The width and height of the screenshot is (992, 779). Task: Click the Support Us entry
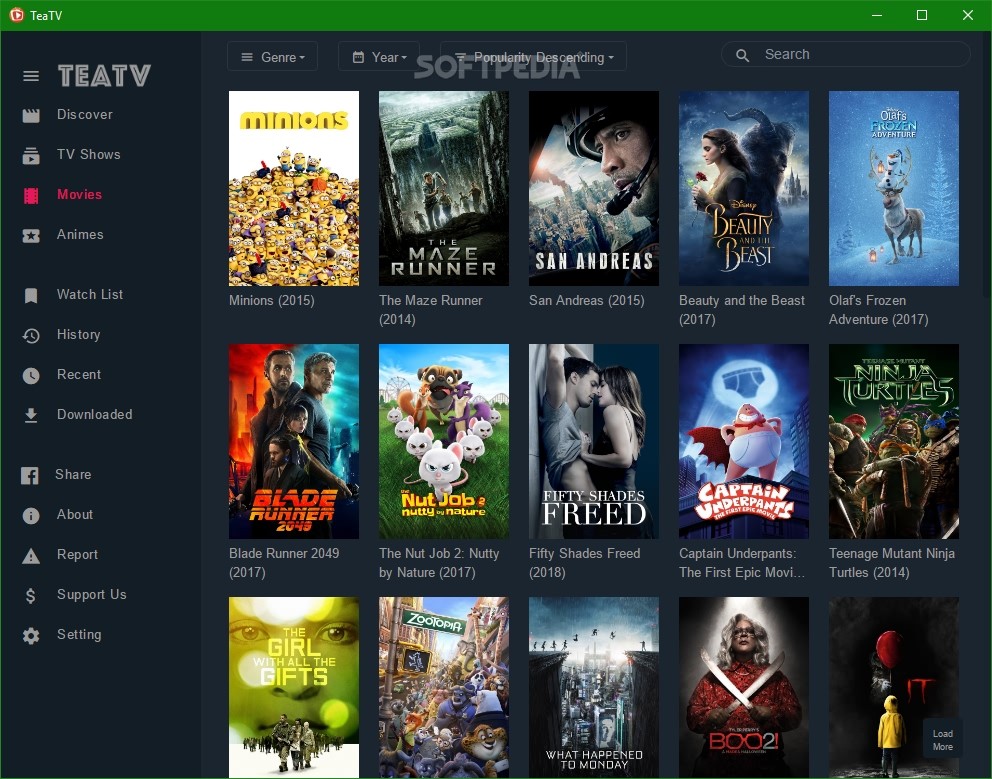(92, 594)
